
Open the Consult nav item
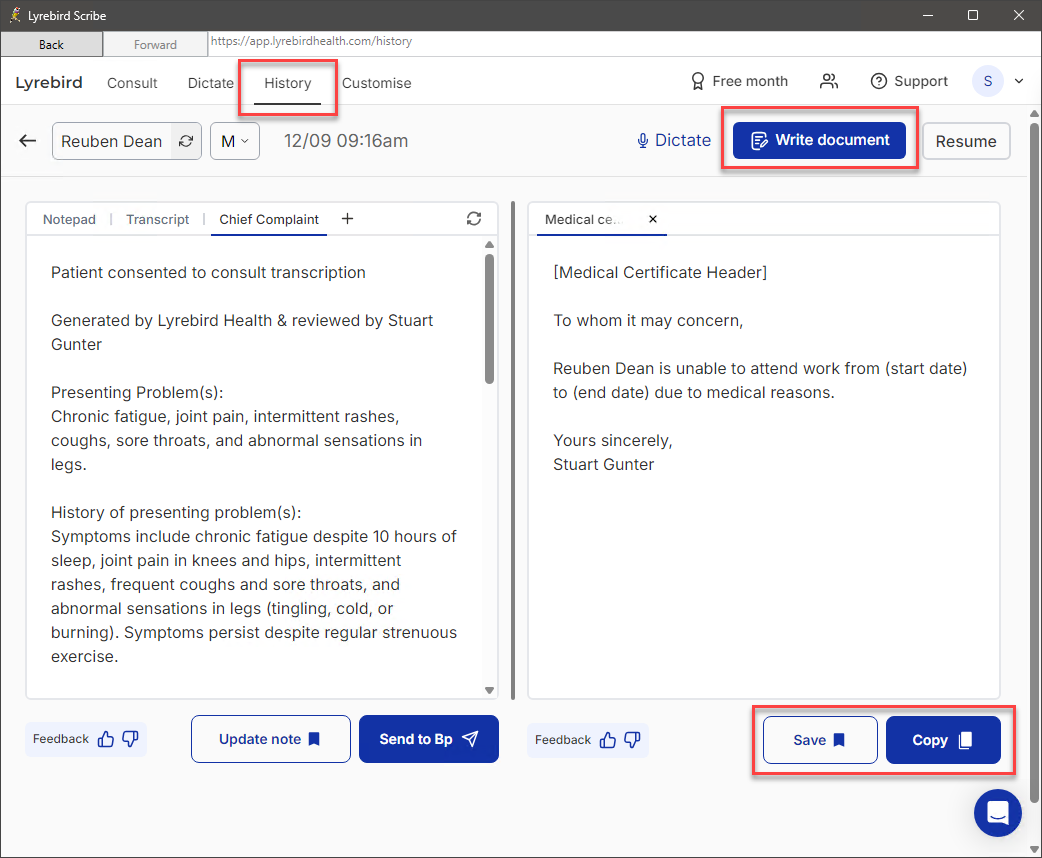(x=132, y=83)
